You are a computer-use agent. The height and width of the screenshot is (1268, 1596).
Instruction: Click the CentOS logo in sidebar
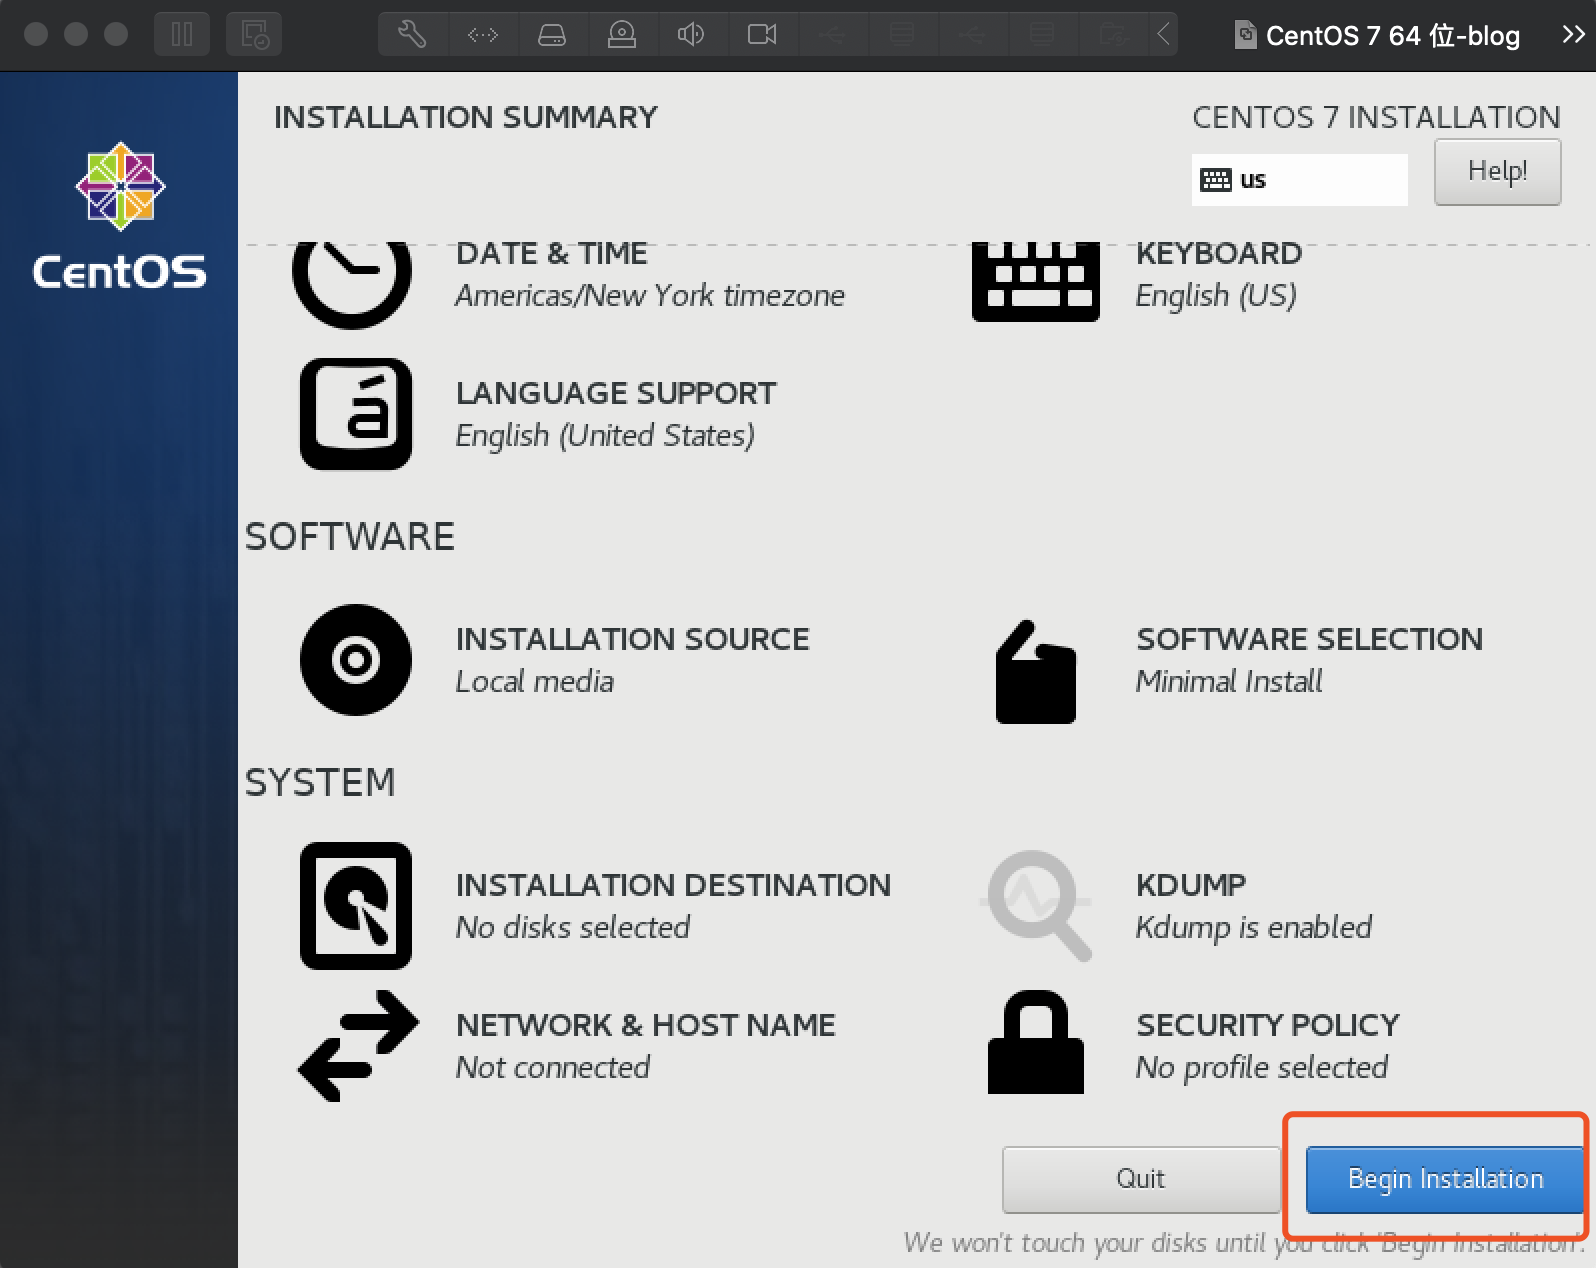pyautogui.click(x=120, y=216)
